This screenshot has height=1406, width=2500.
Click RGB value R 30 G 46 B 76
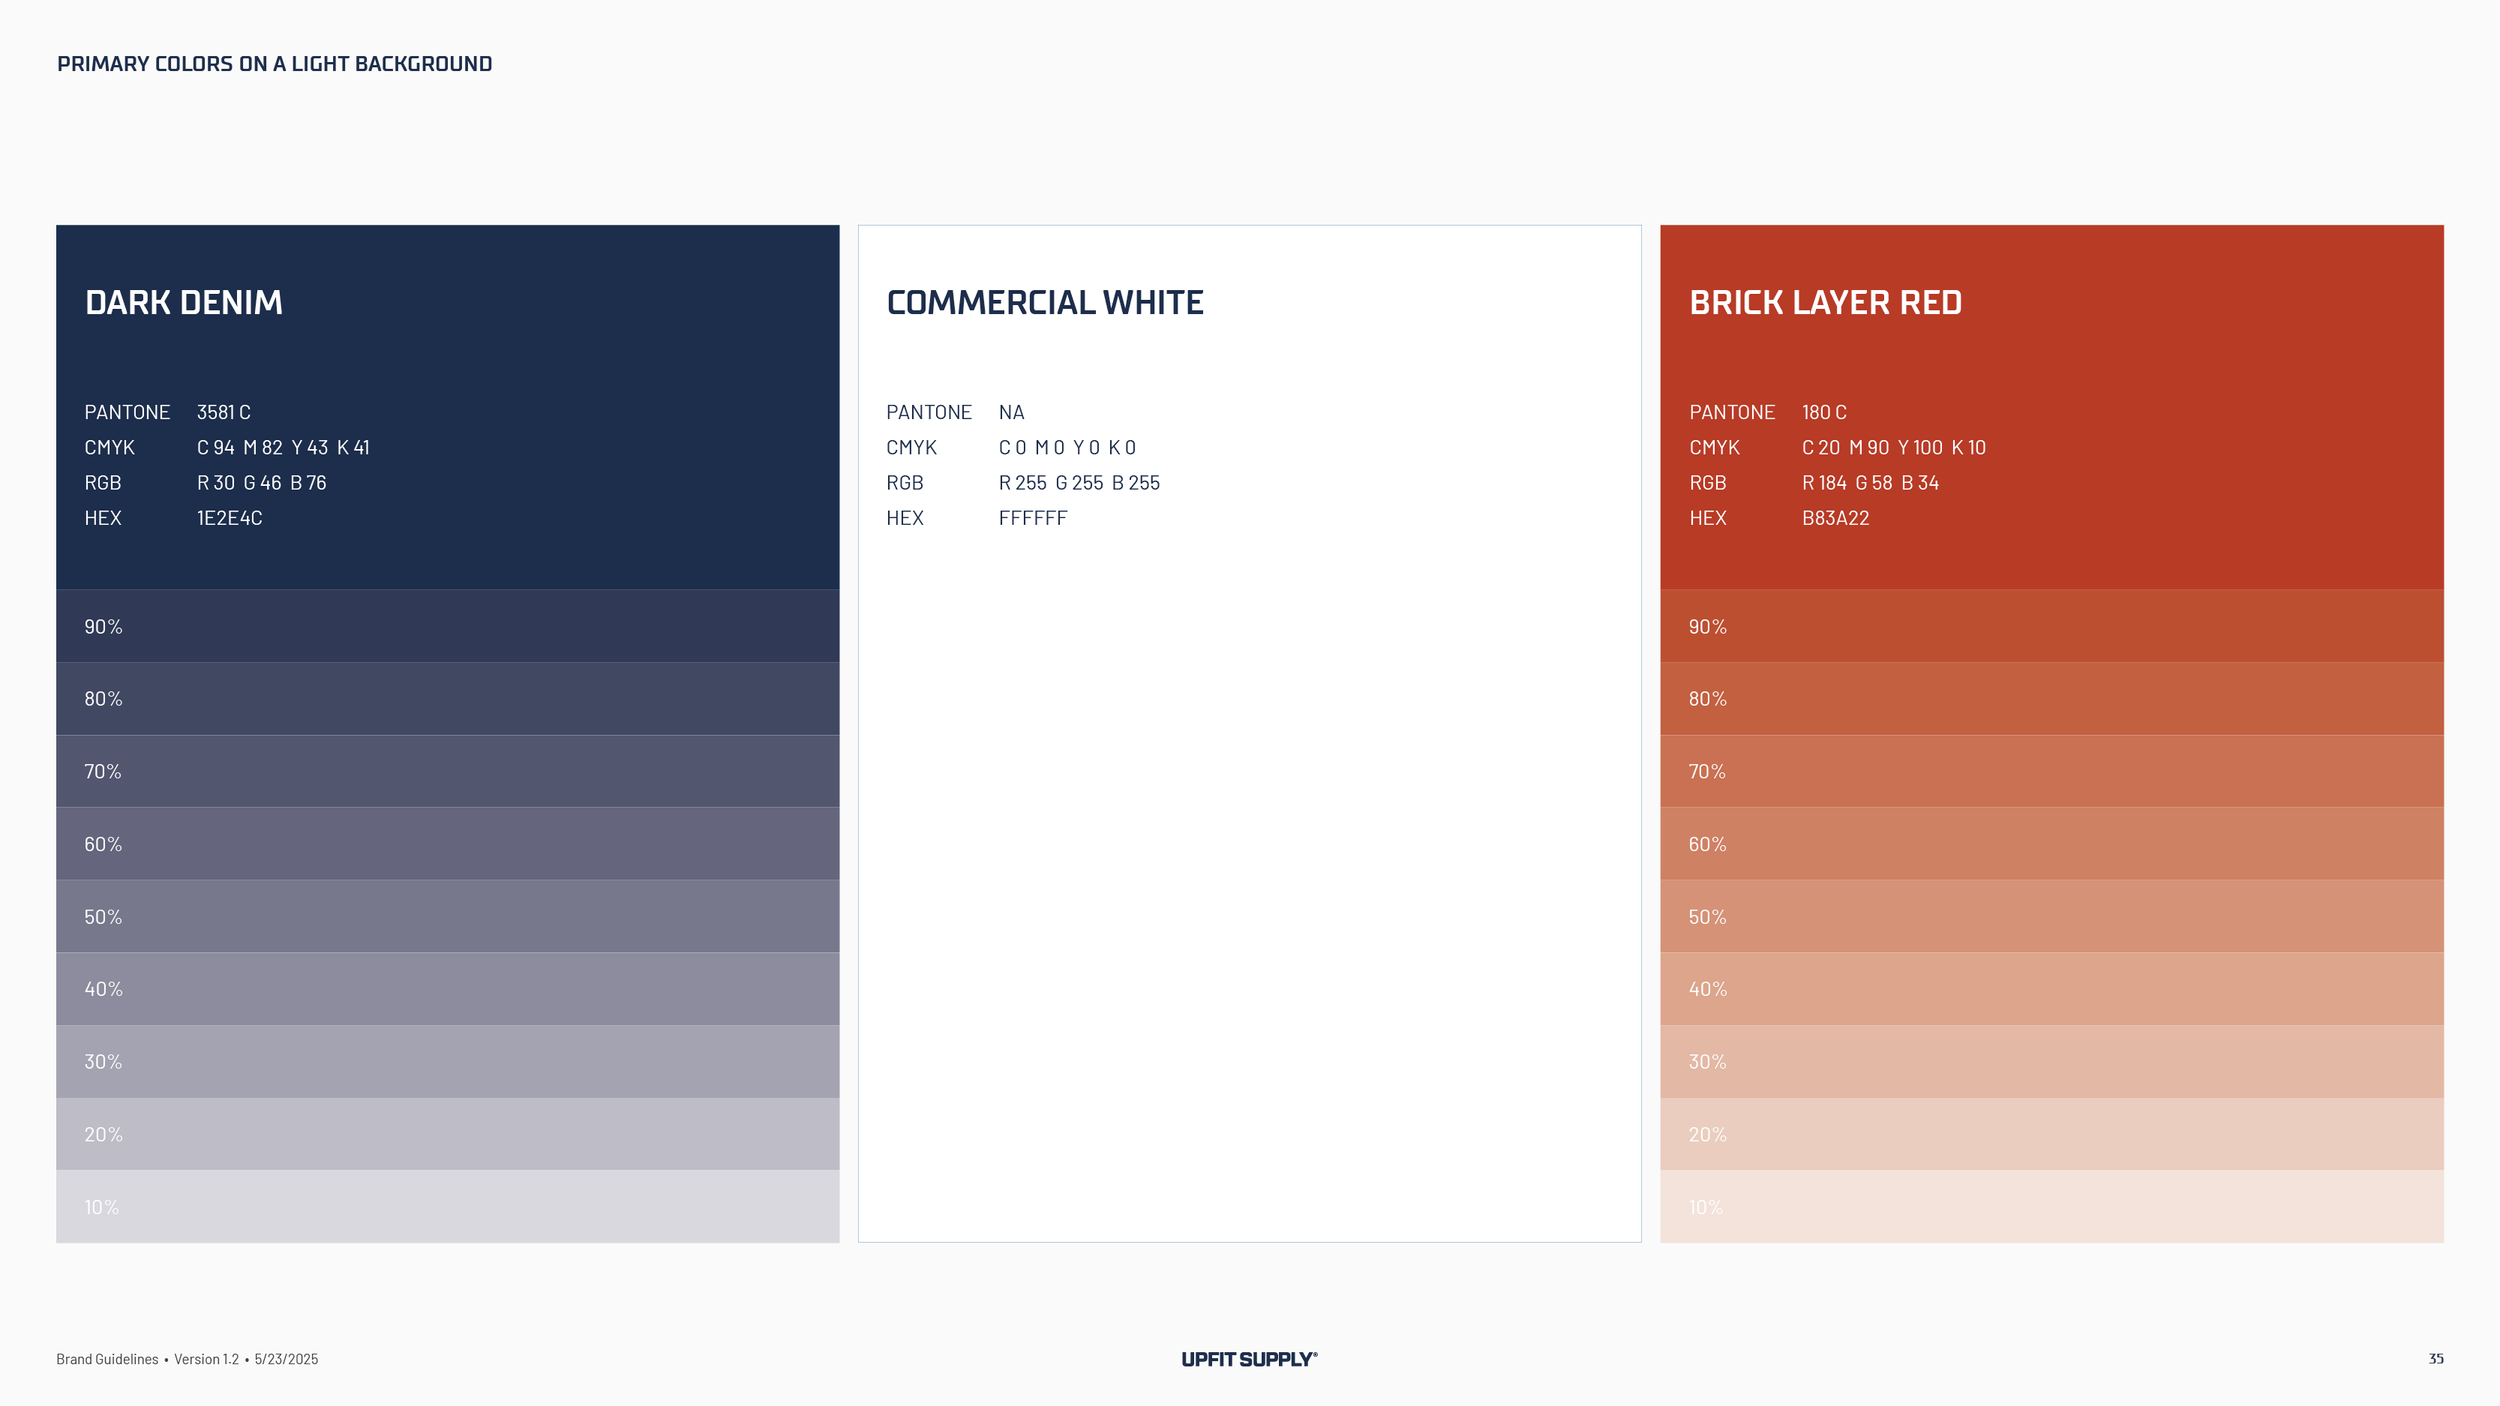[x=262, y=483]
